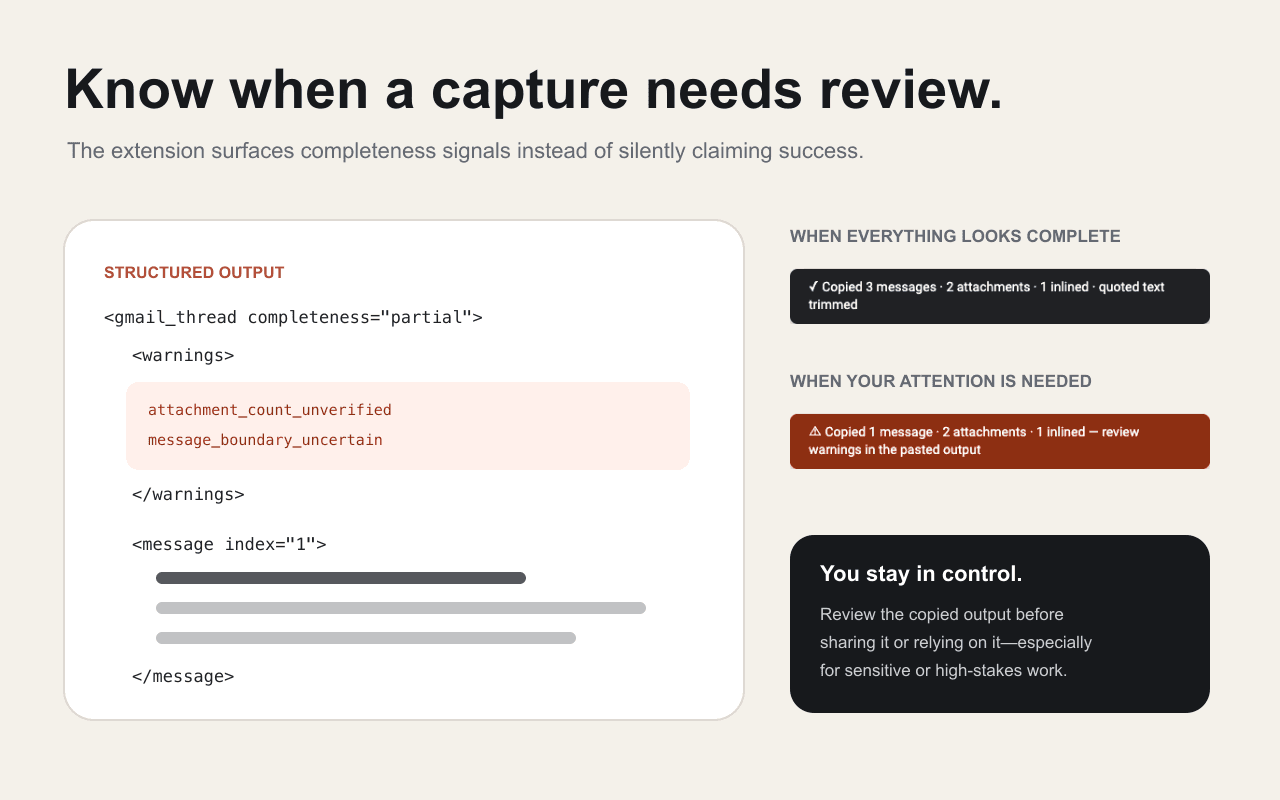Click the message_boundary_uncertain warning
This screenshot has width=1280, height=800.
coord(265,440)
